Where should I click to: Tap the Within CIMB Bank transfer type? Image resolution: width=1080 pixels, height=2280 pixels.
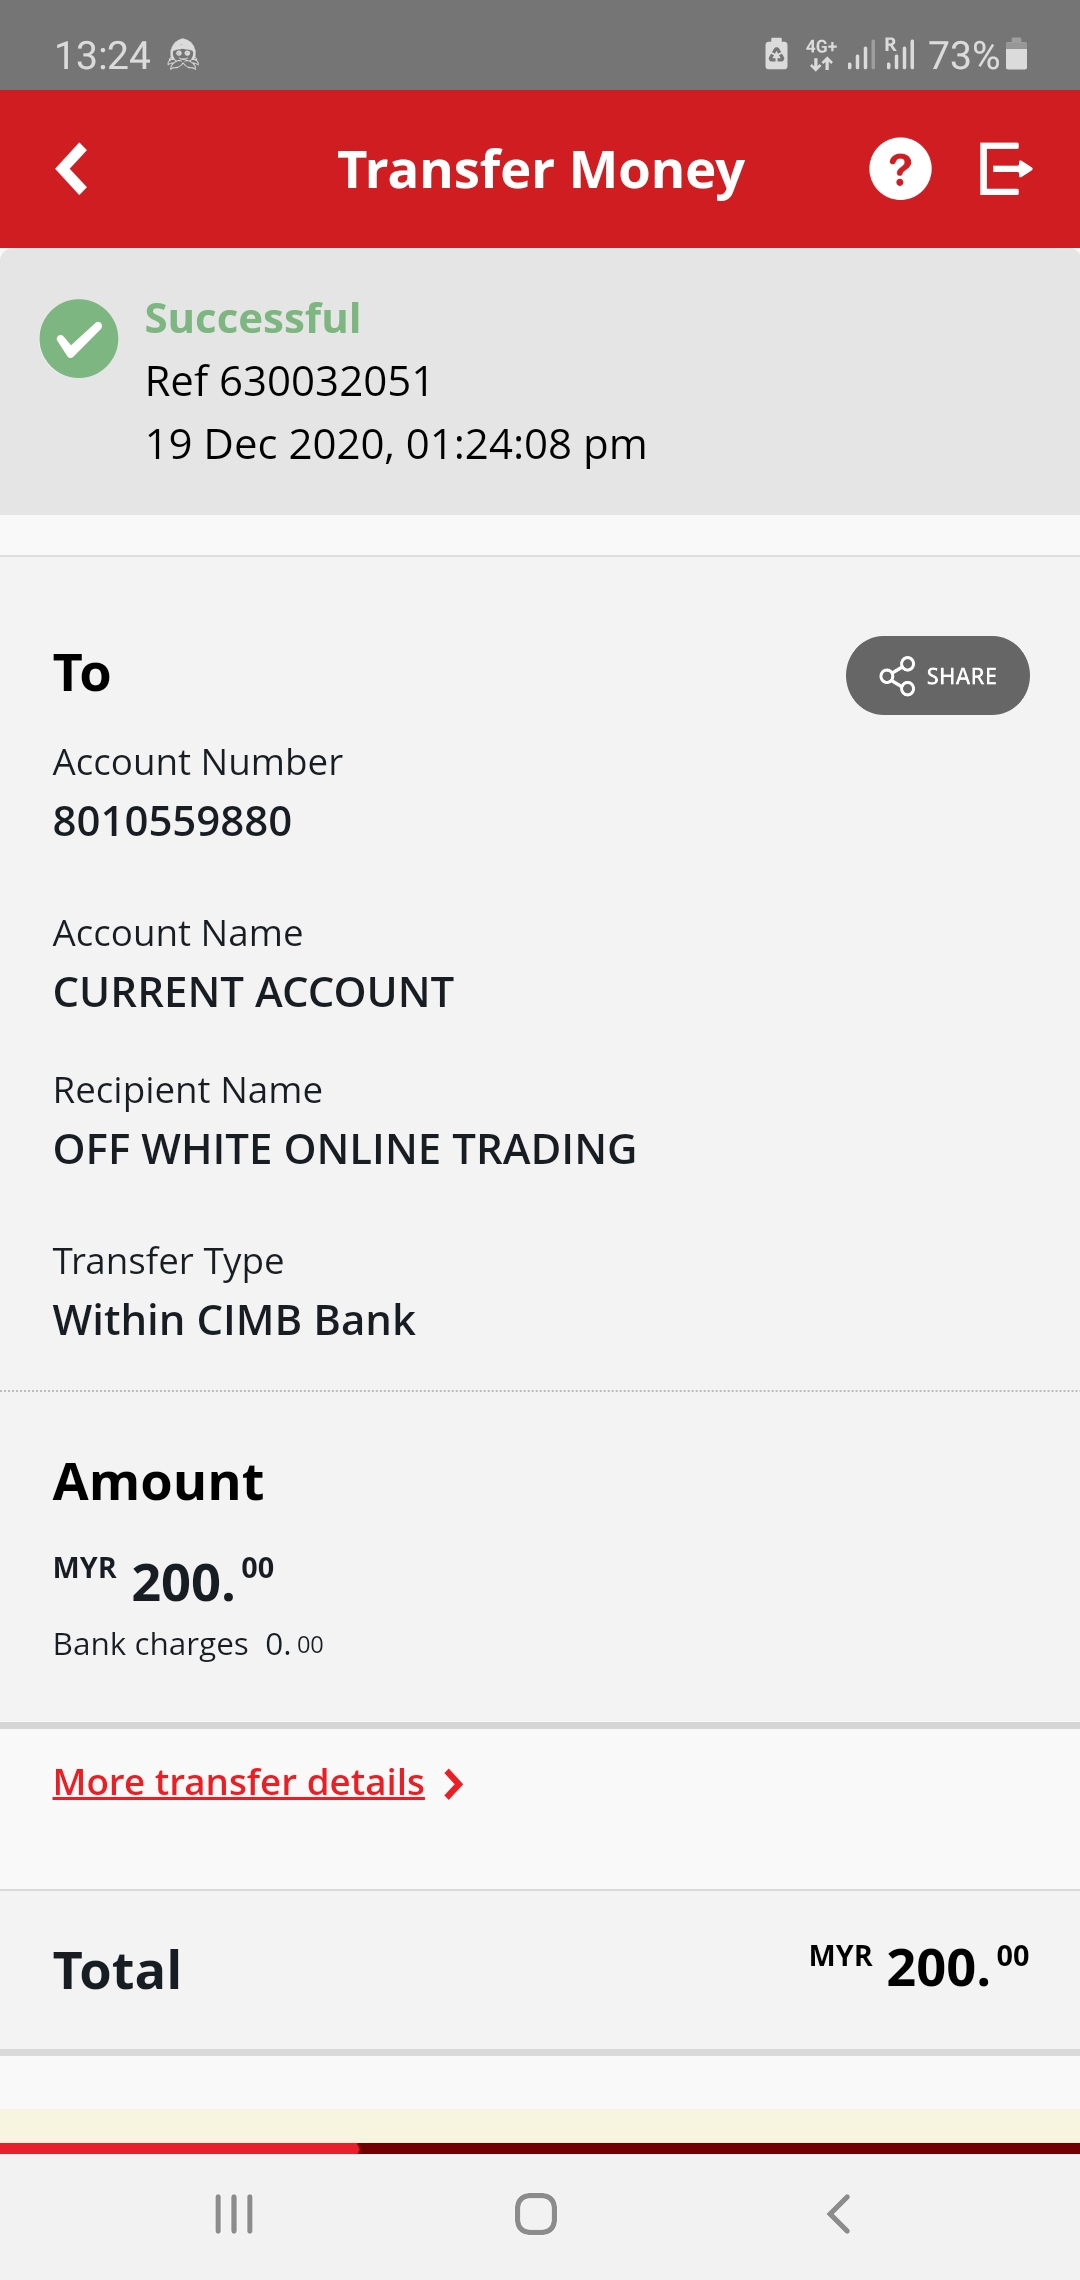point(234,1321)
